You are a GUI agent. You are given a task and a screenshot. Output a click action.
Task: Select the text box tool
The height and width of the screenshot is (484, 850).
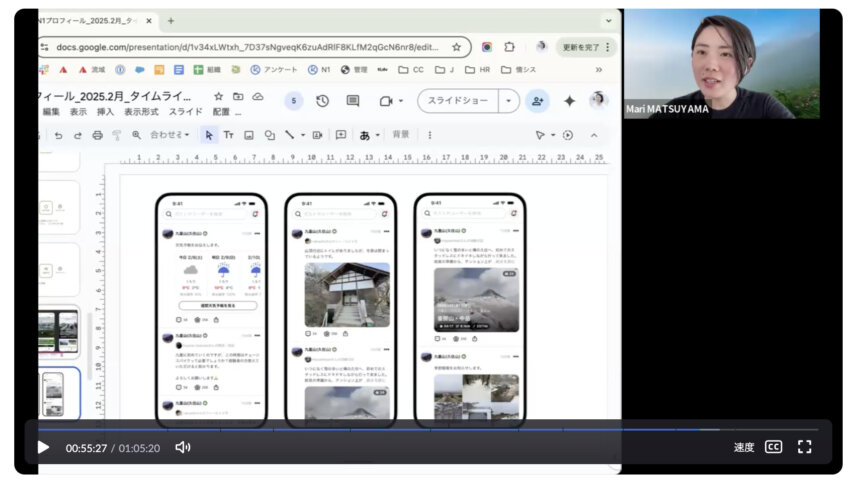tap(228, 135)
